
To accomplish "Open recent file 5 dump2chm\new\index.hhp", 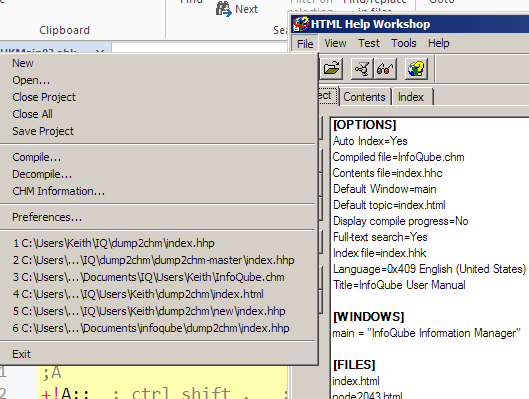I will tap(158, 311).
